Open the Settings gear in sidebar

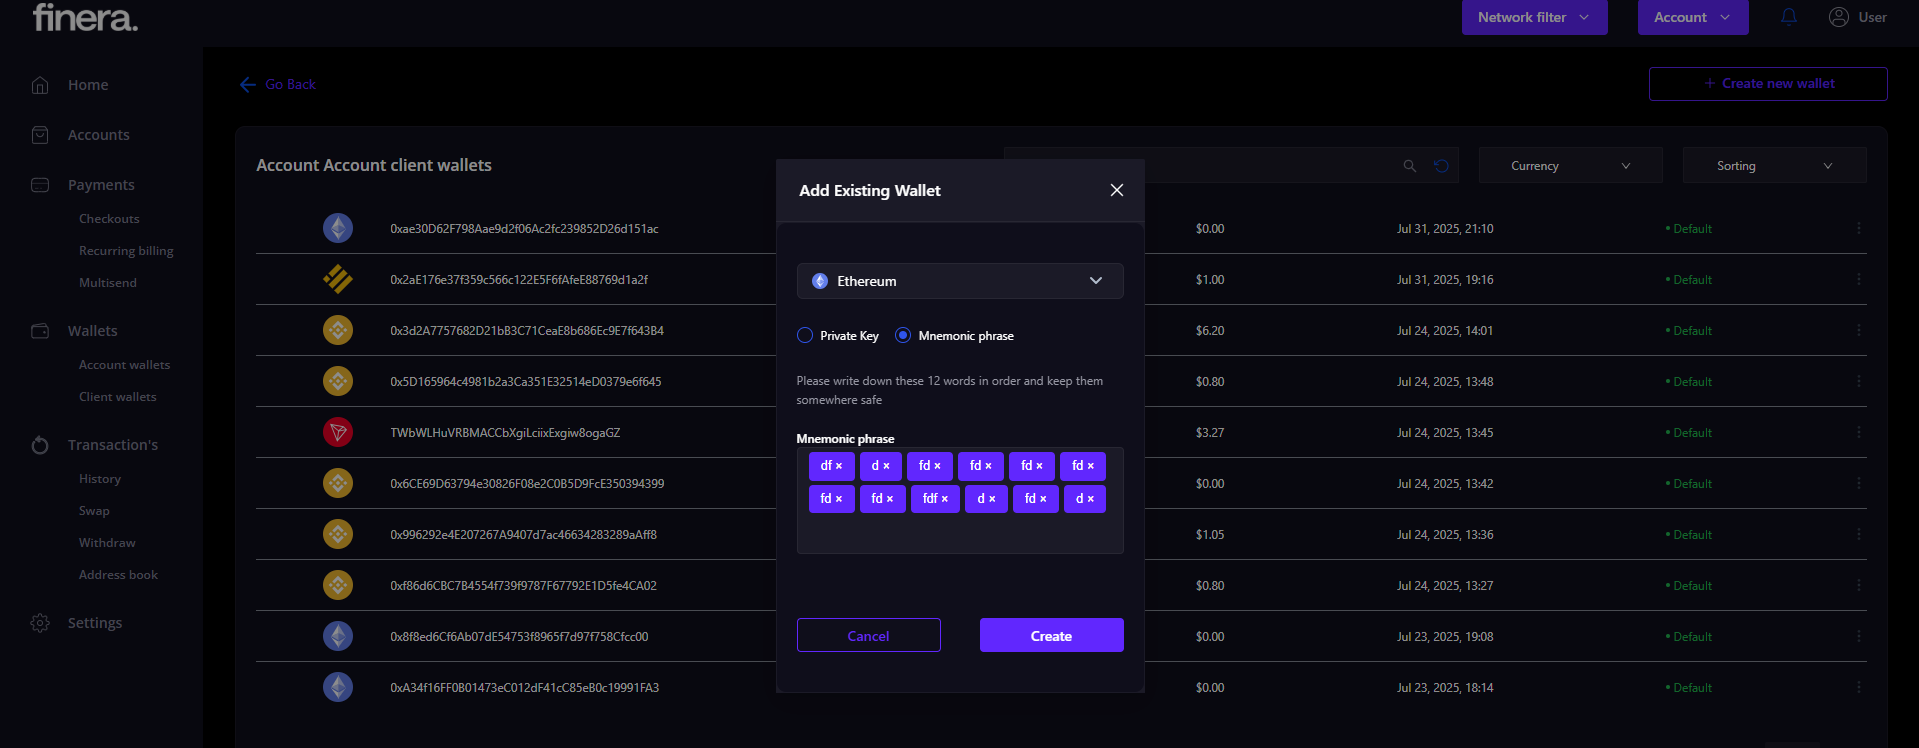point(40,623)
